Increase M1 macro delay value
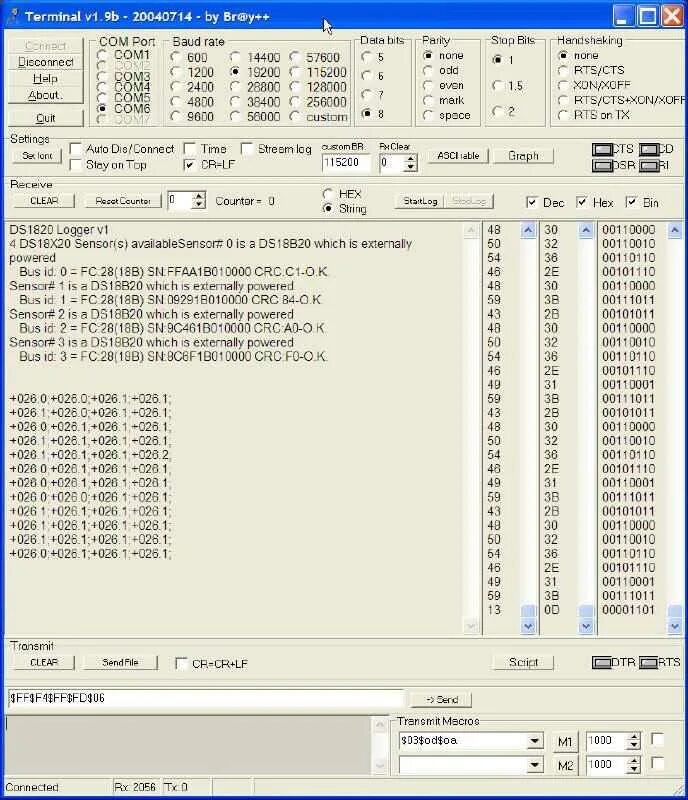The width and height of the screenshot is (688, 800). (633, 736)
